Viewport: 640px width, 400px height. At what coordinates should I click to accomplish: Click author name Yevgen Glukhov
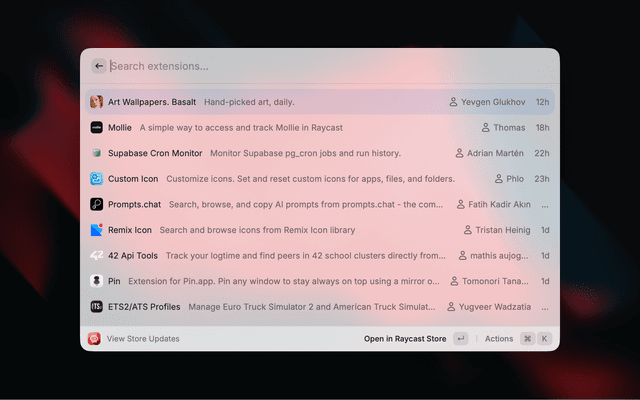tap(493, 102)
